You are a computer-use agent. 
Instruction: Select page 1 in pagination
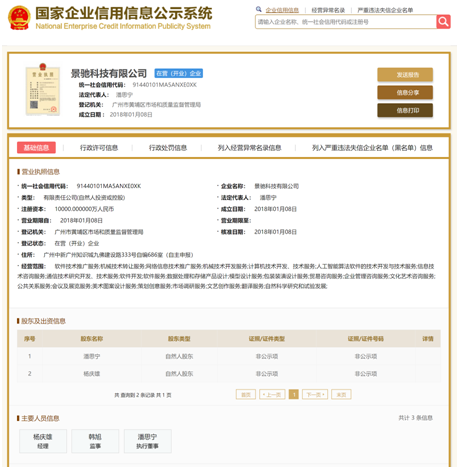[x=294, y=395]
